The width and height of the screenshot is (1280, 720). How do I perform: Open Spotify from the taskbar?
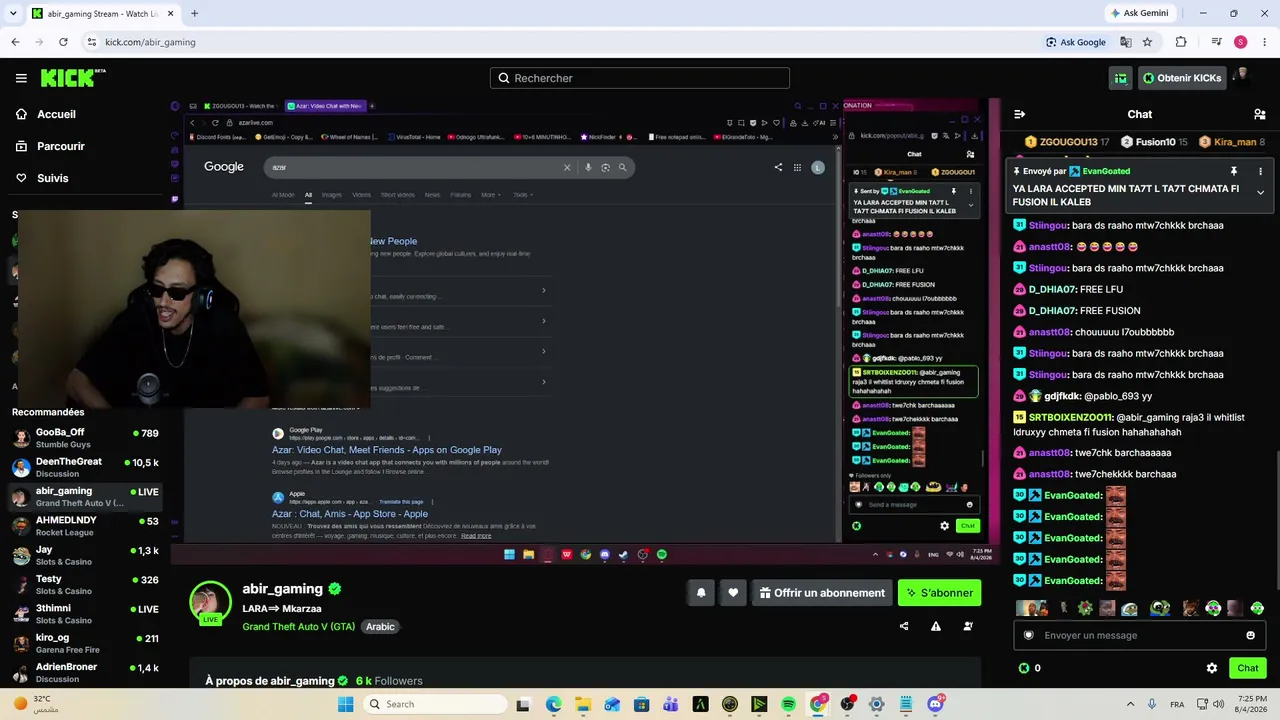(788, 704)
